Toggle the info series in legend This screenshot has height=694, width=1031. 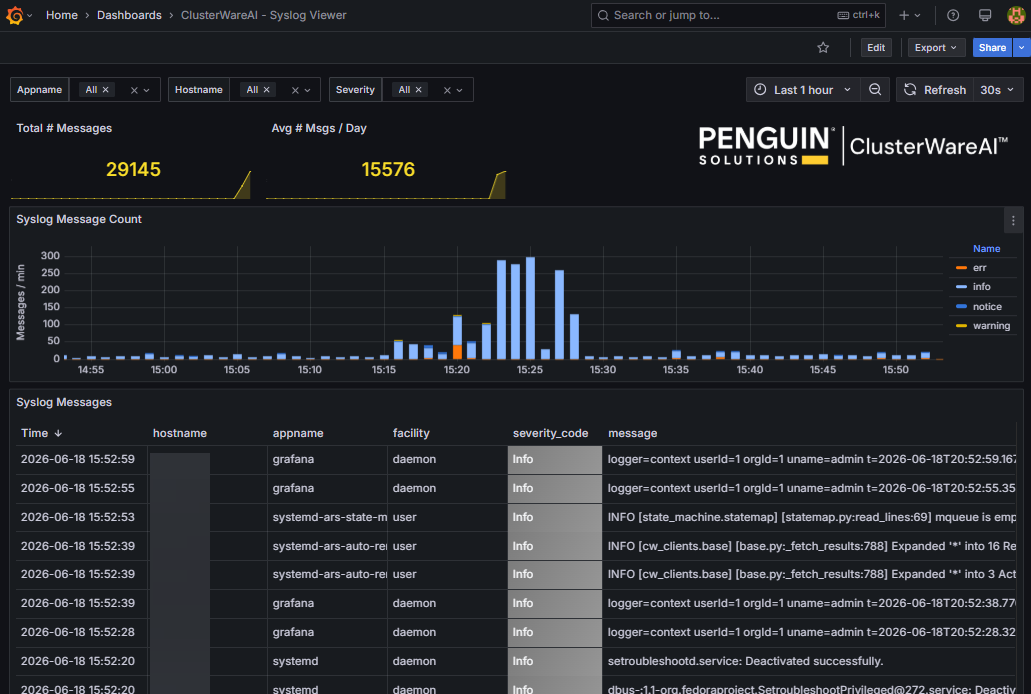[x=981, y=286]
